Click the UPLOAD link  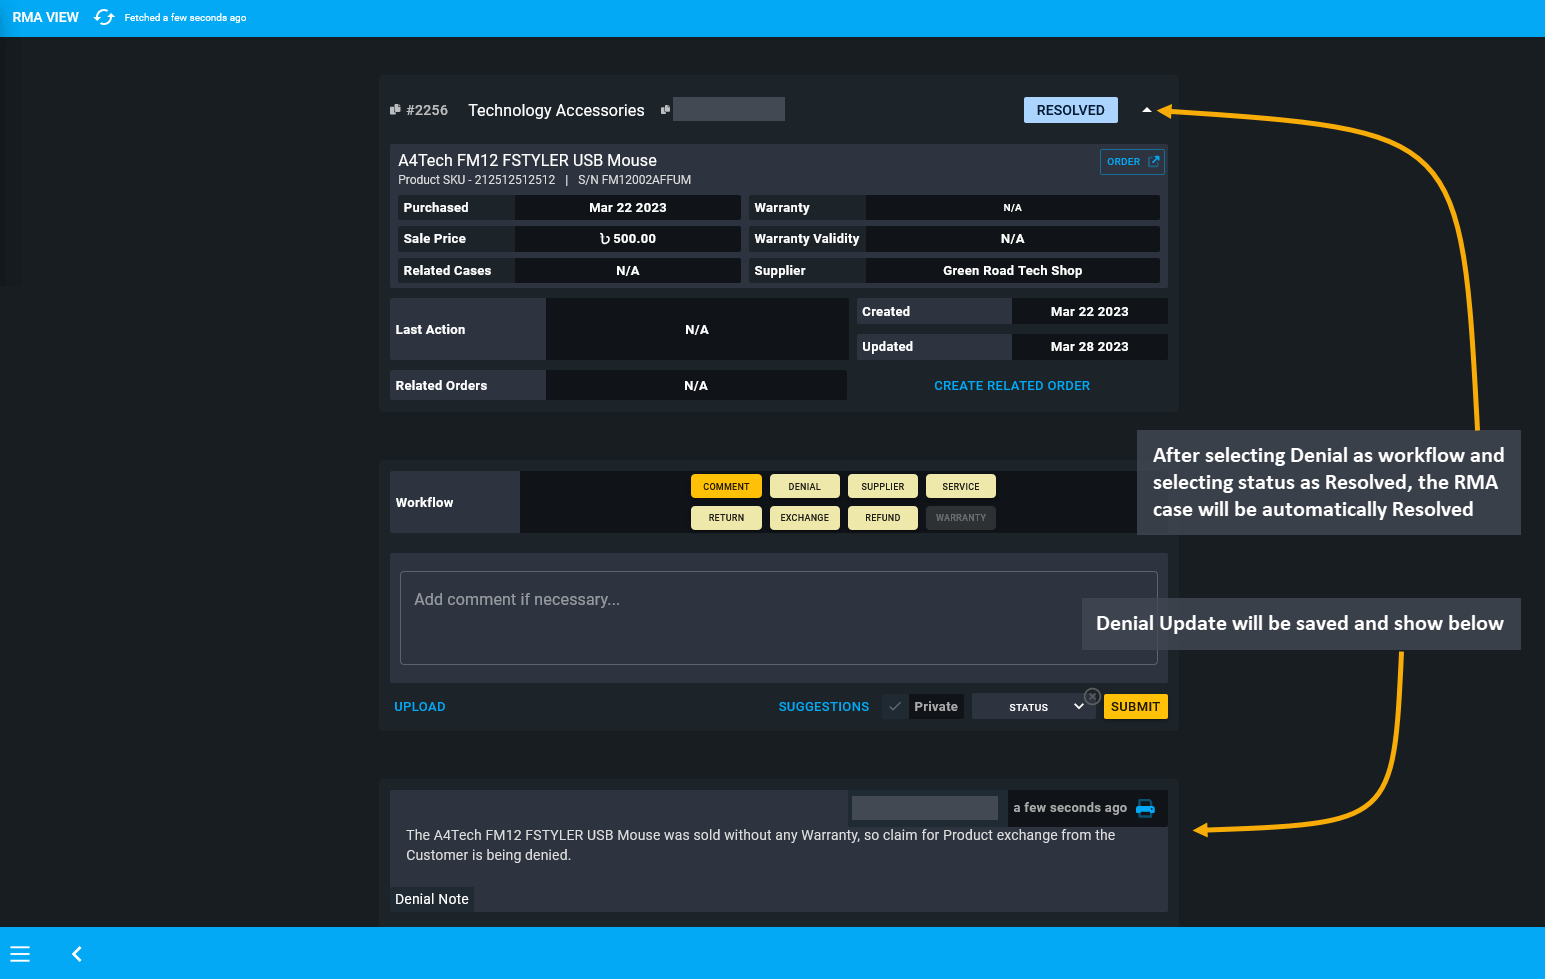point(420,707)
